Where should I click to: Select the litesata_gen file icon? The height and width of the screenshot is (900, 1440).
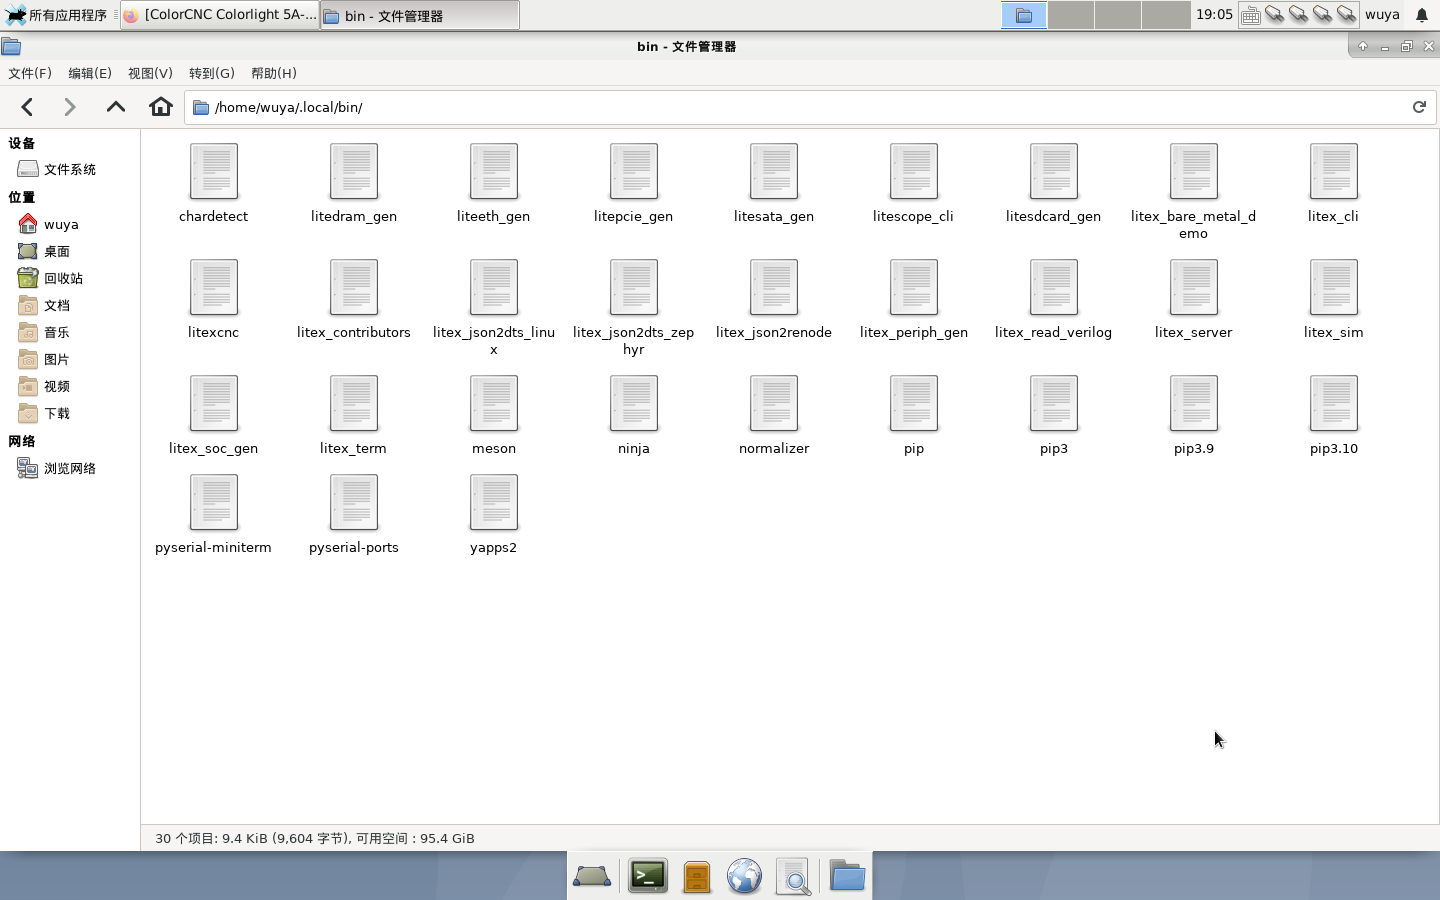coord(774,171)
